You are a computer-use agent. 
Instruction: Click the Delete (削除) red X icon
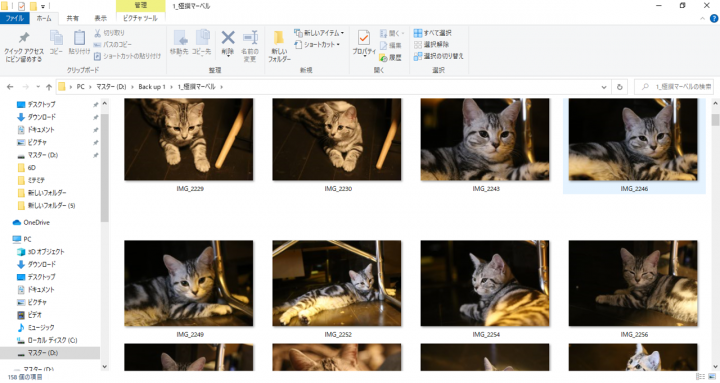pos(228,38)
